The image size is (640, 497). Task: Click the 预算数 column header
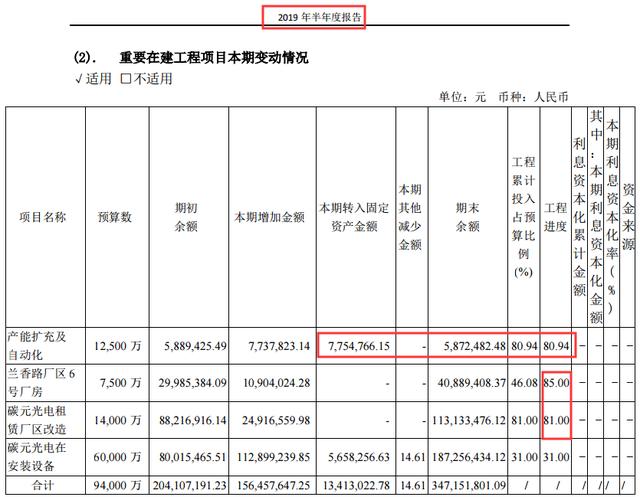[115, 217]
